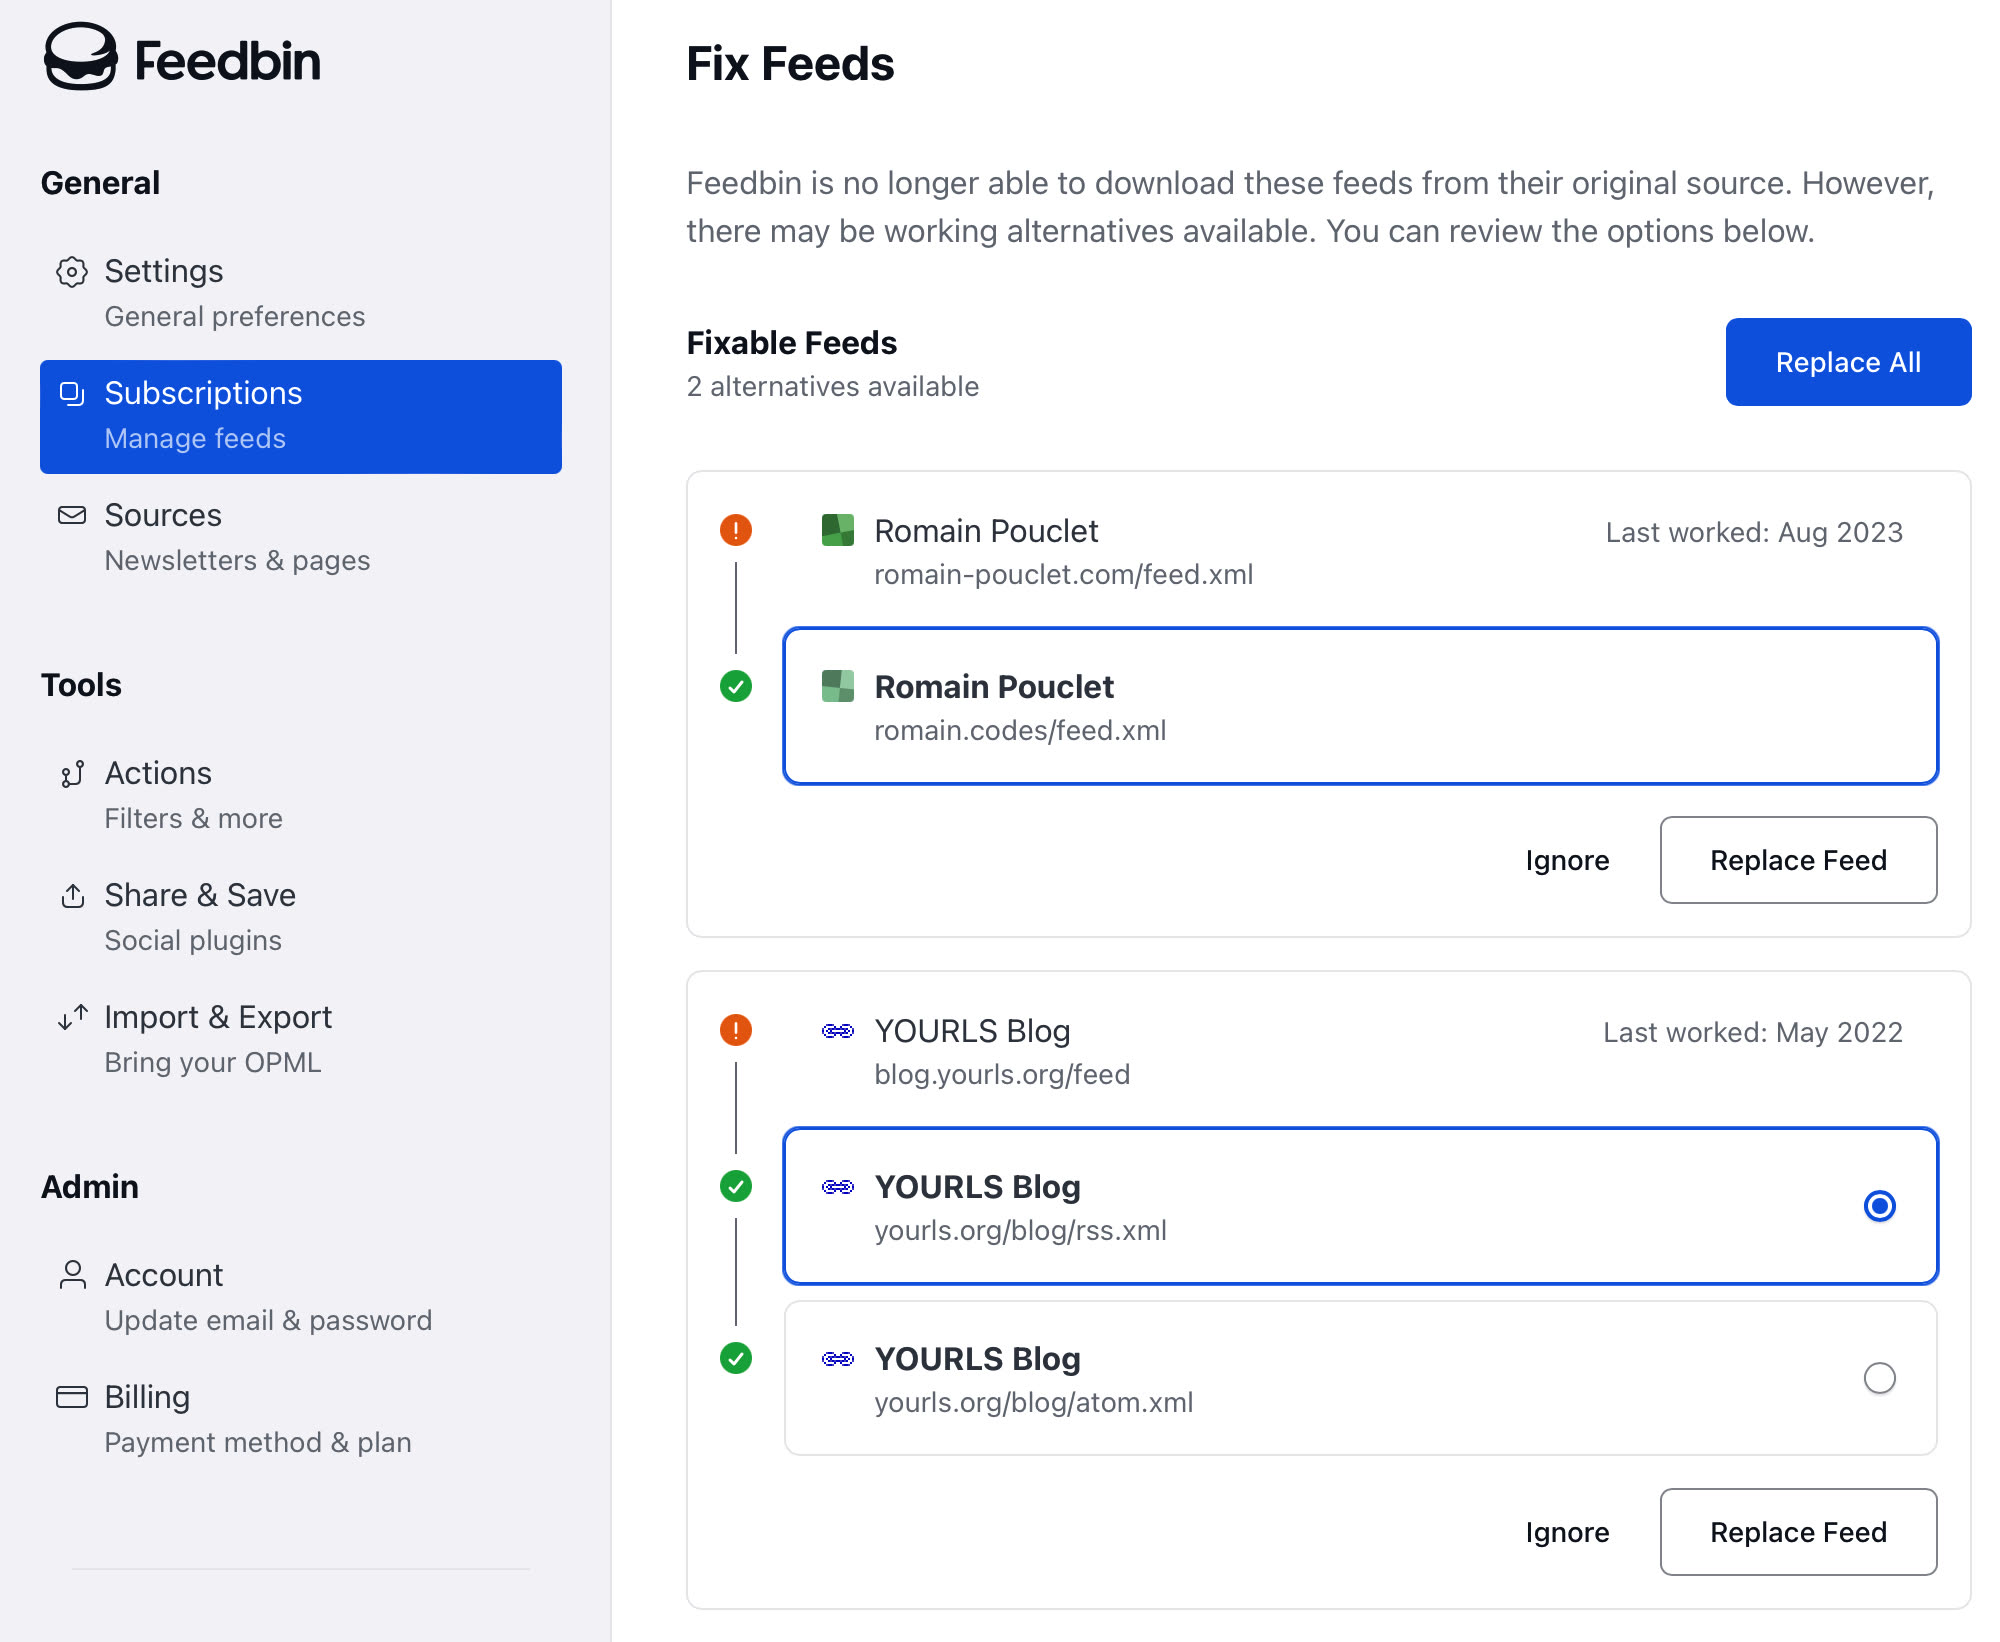Select the Actions icon in Tools section

71,773
